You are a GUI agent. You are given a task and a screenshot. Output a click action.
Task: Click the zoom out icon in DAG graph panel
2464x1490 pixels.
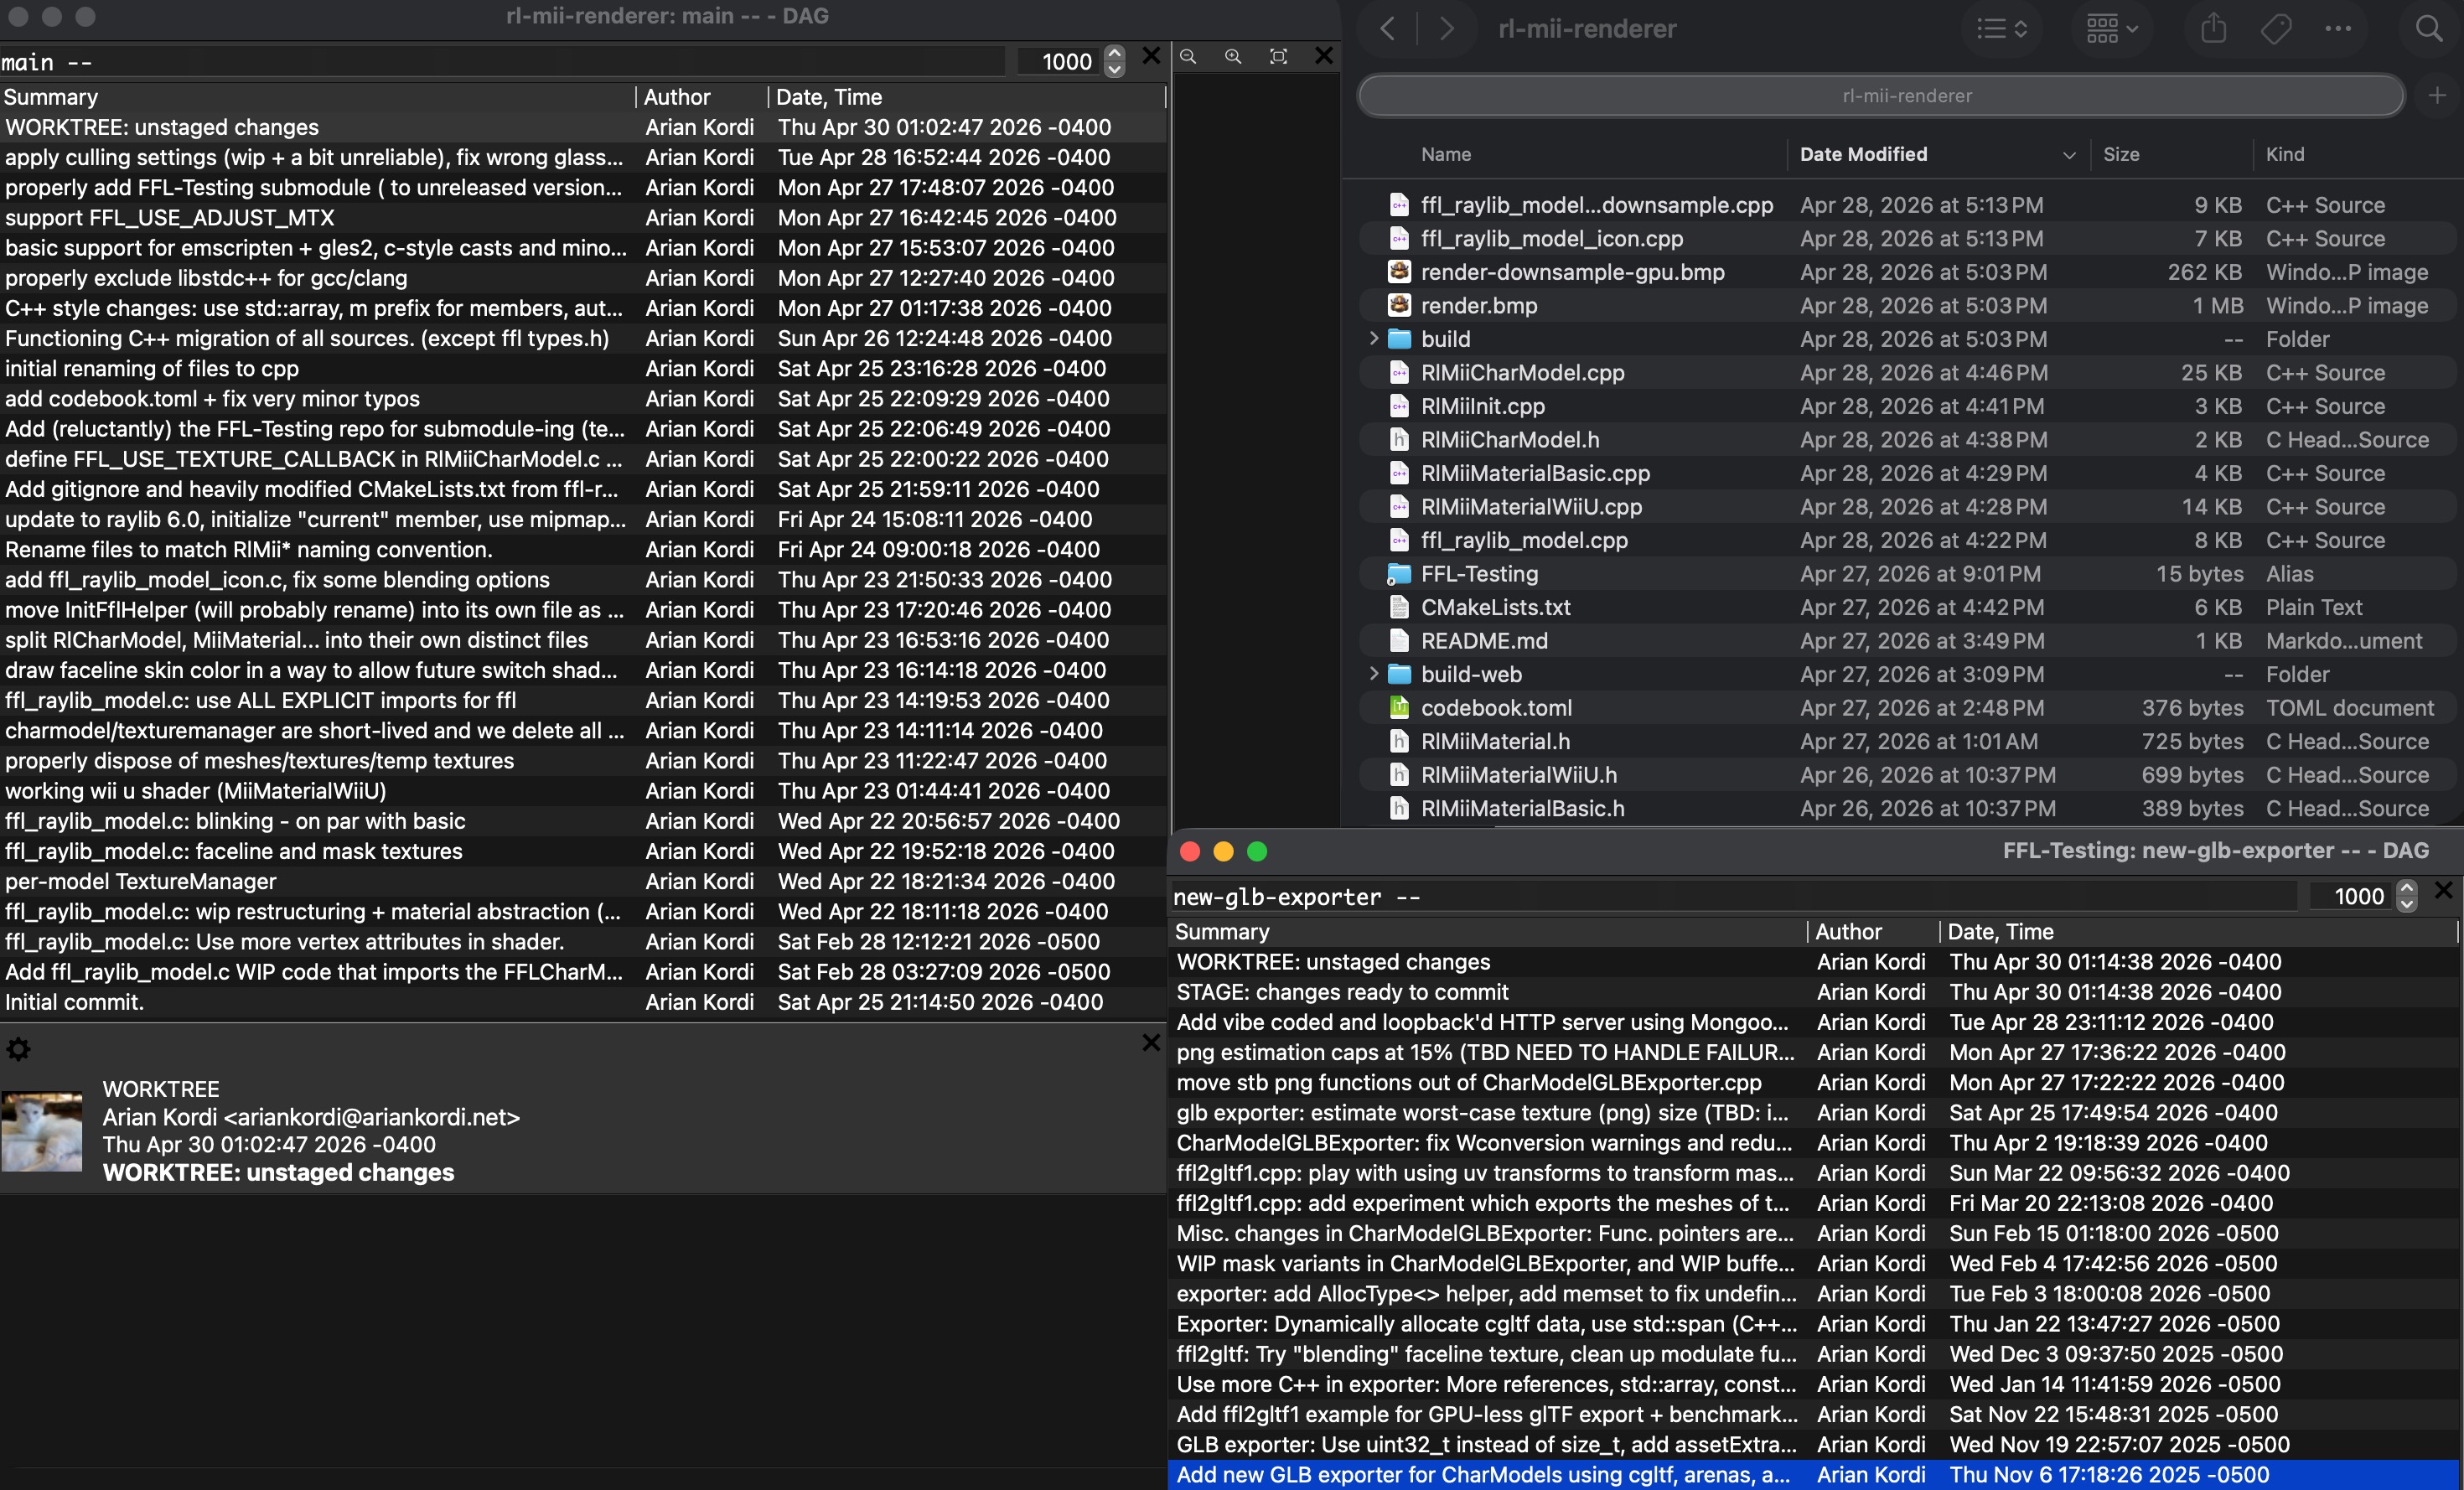1188,57
